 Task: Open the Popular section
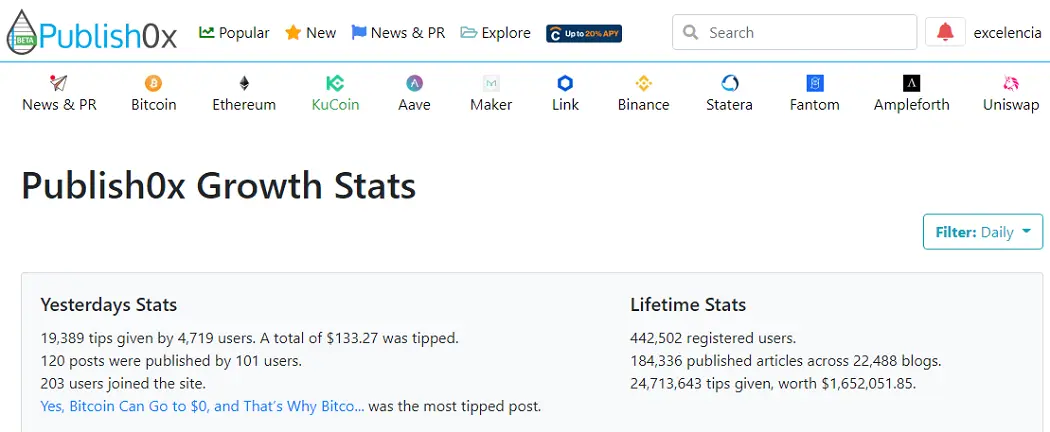click(x=234, y=32)
